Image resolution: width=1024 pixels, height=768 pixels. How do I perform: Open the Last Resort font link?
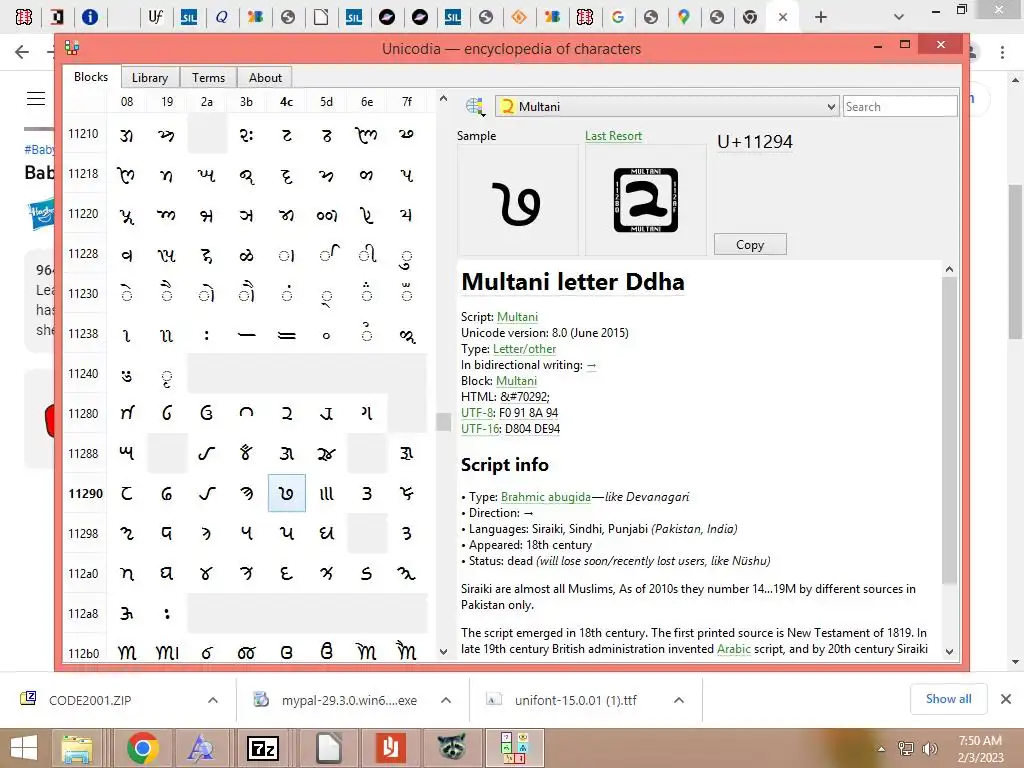(613, 136)
